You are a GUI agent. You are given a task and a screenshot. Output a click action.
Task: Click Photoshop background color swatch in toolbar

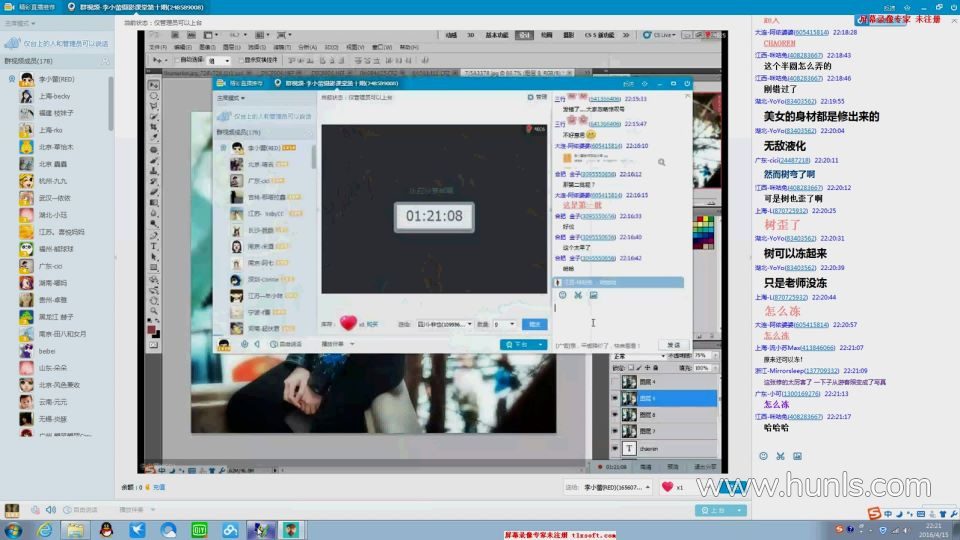156,334
